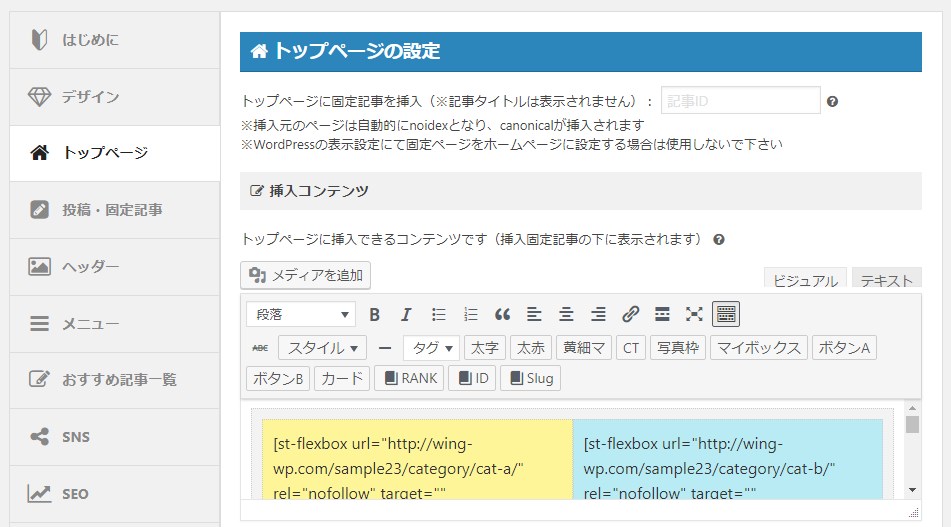Enable fullscreen distraction-free mode

(694, 314)
